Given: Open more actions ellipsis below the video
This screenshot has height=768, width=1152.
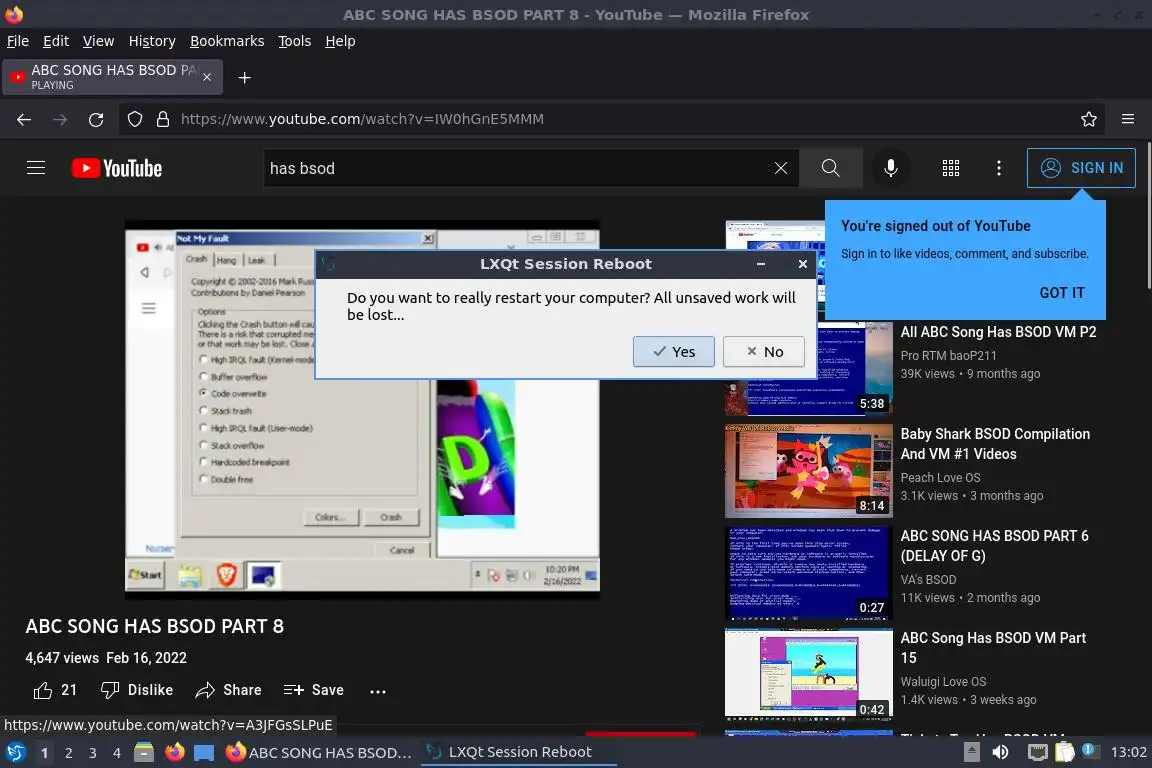Looking at the screenshot, I should 378,691.
